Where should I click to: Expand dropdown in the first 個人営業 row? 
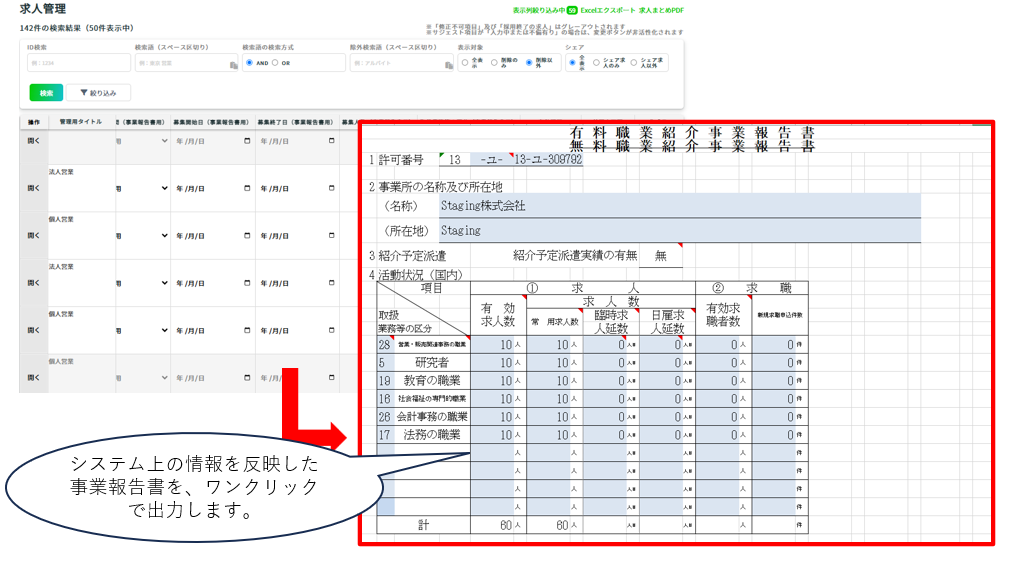tap(164, 235)
